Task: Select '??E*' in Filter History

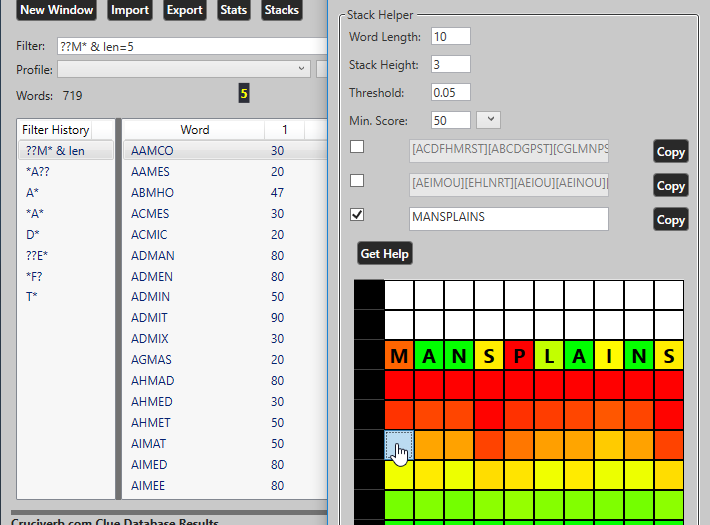Action: pos(66,255)
